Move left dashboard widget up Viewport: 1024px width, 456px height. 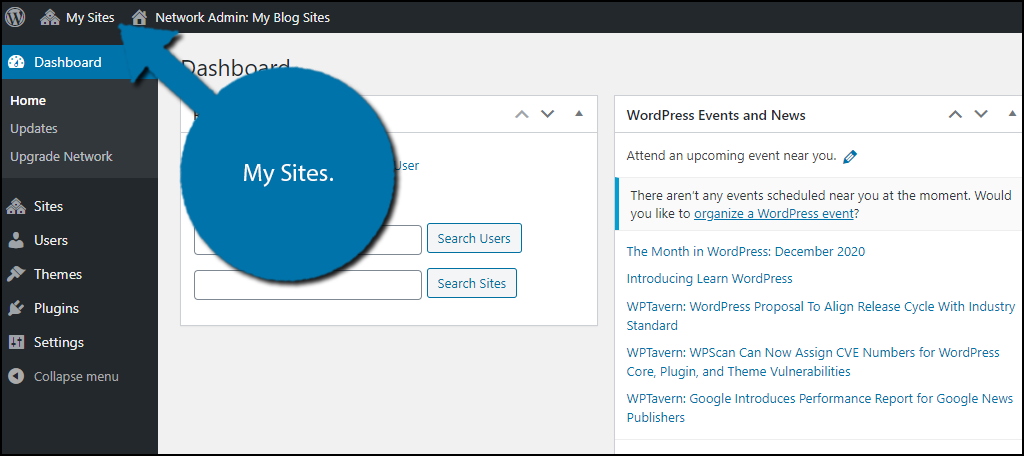coord(521,114)
